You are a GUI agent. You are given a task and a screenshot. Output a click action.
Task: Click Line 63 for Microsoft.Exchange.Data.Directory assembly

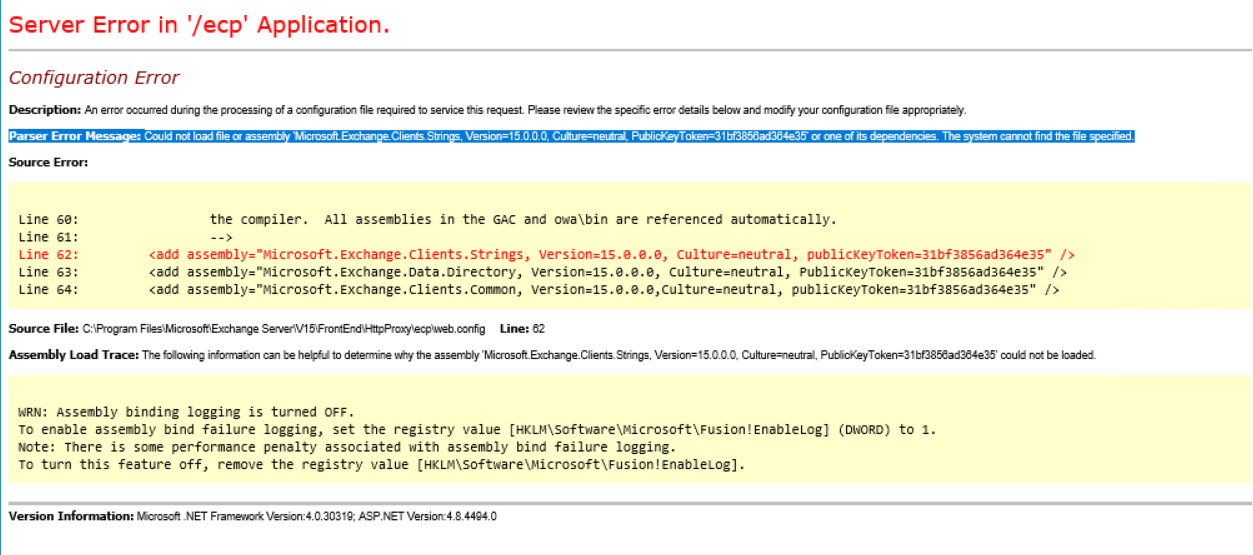[543, 272]
